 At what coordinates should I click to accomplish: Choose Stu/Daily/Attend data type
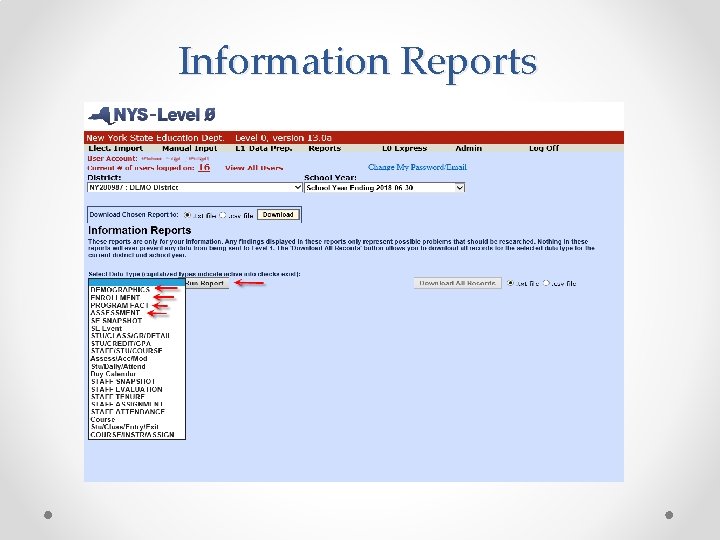click(x=118, y=366)
